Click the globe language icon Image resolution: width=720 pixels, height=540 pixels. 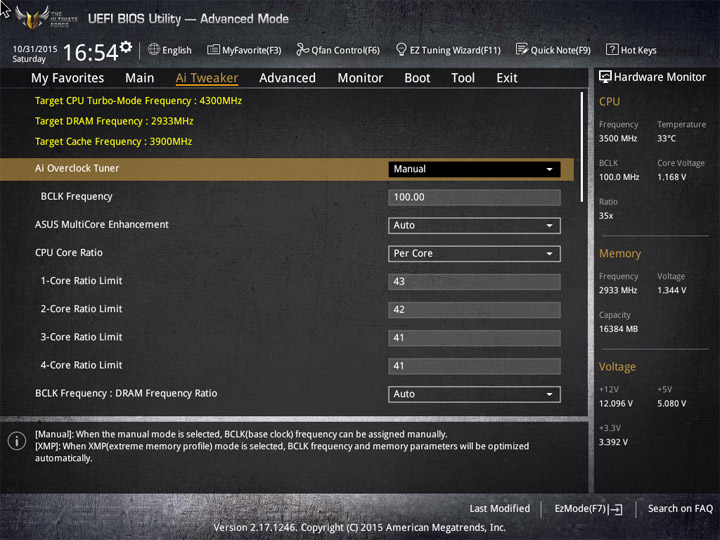point(154,49)
